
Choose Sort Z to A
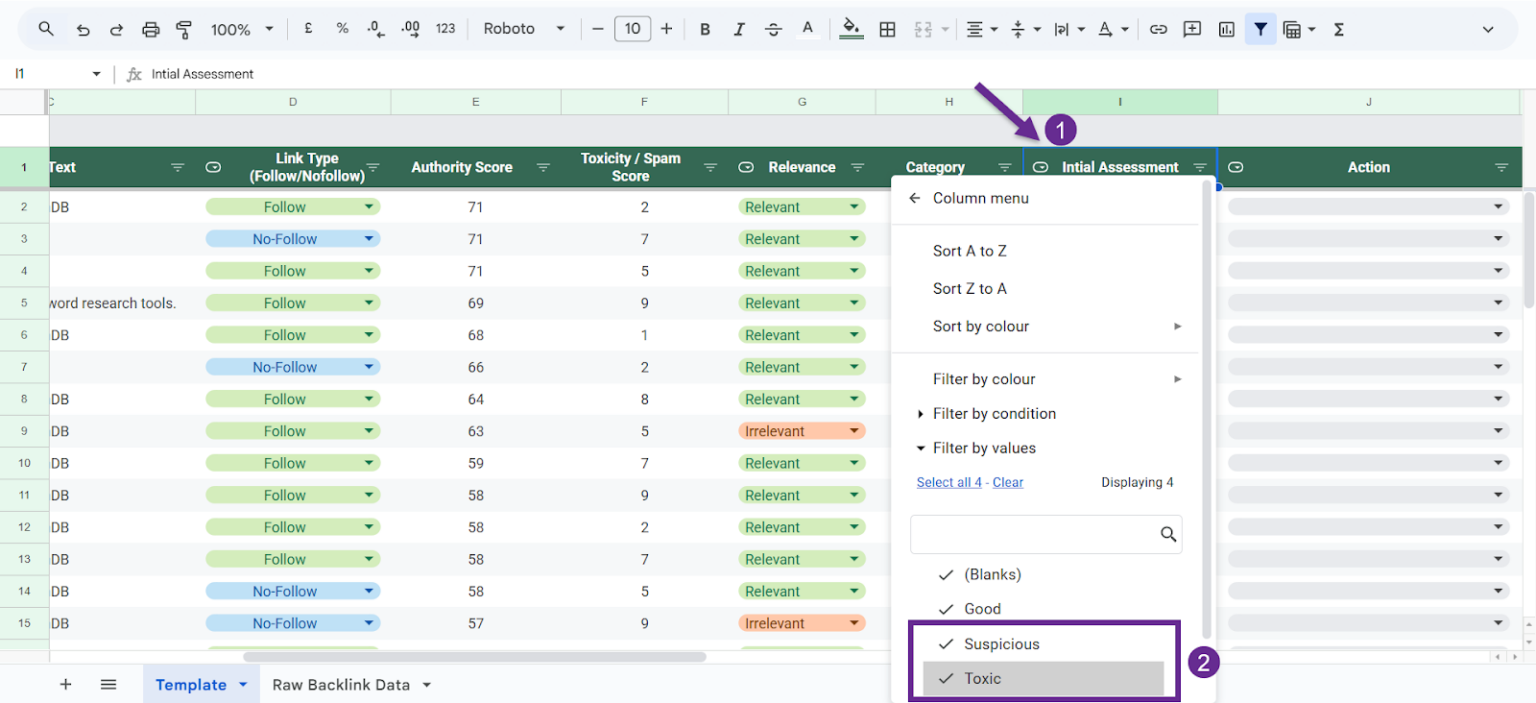point(970,288)
